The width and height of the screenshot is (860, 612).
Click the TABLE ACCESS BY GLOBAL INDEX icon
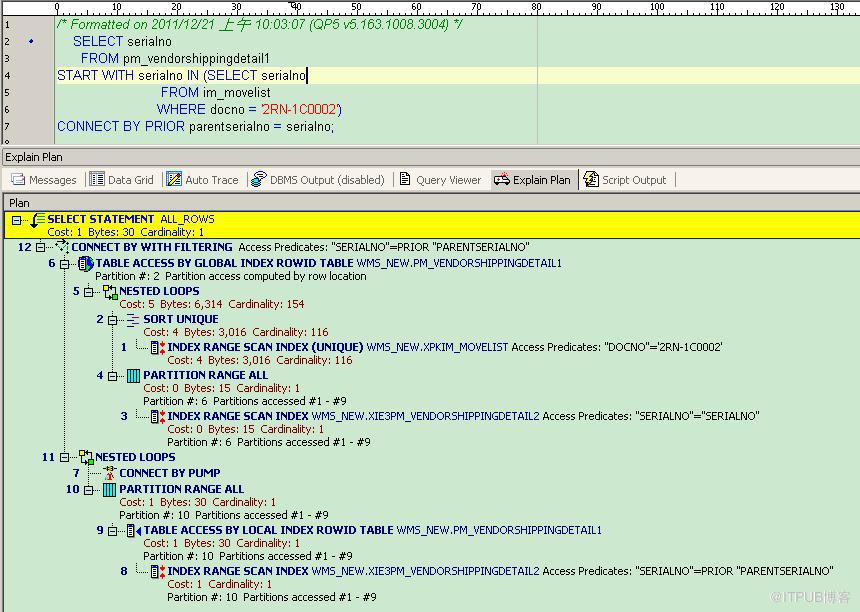click(x=85, y=264)
